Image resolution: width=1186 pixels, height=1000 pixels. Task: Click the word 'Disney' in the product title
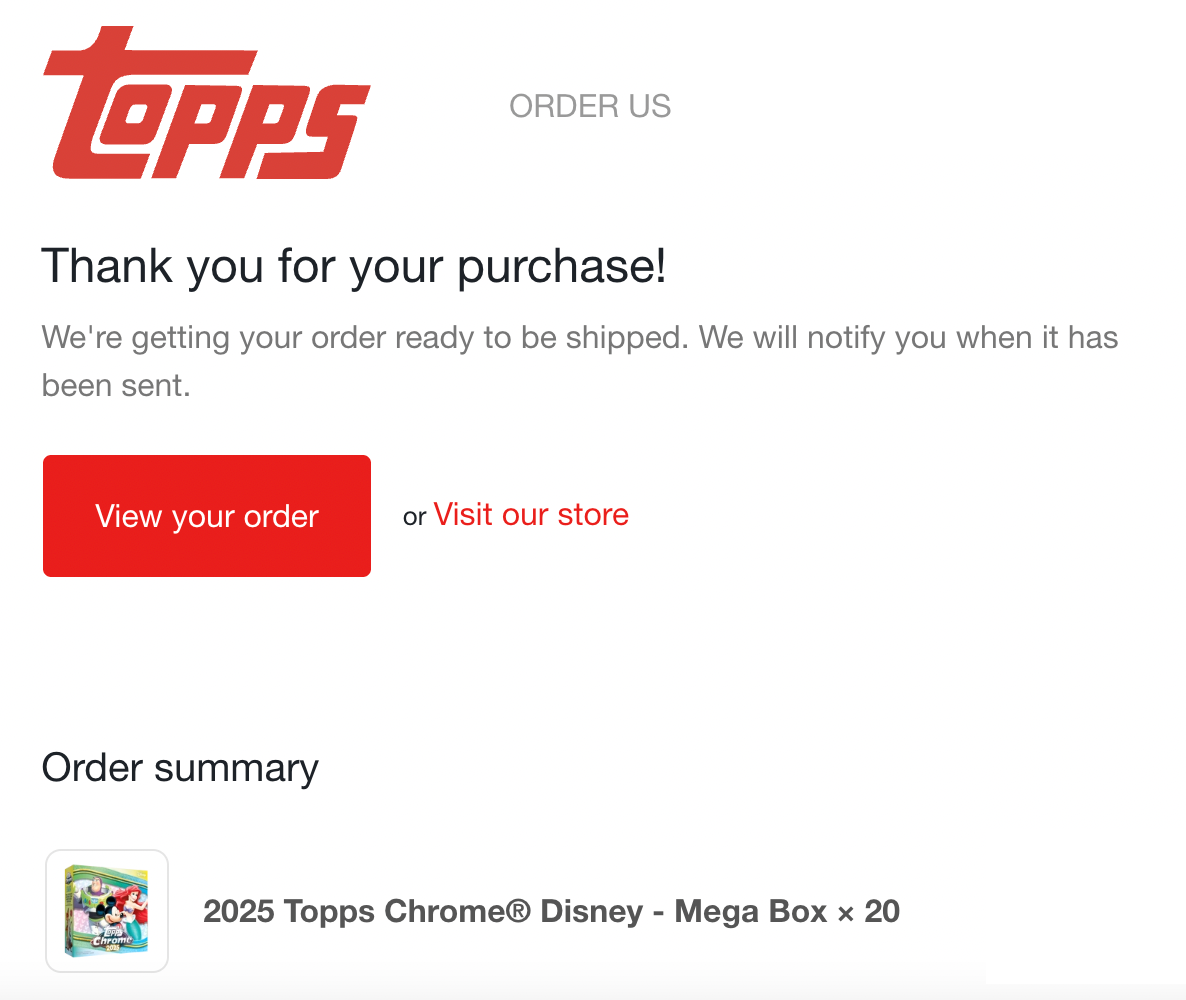(x=591, y=911)
